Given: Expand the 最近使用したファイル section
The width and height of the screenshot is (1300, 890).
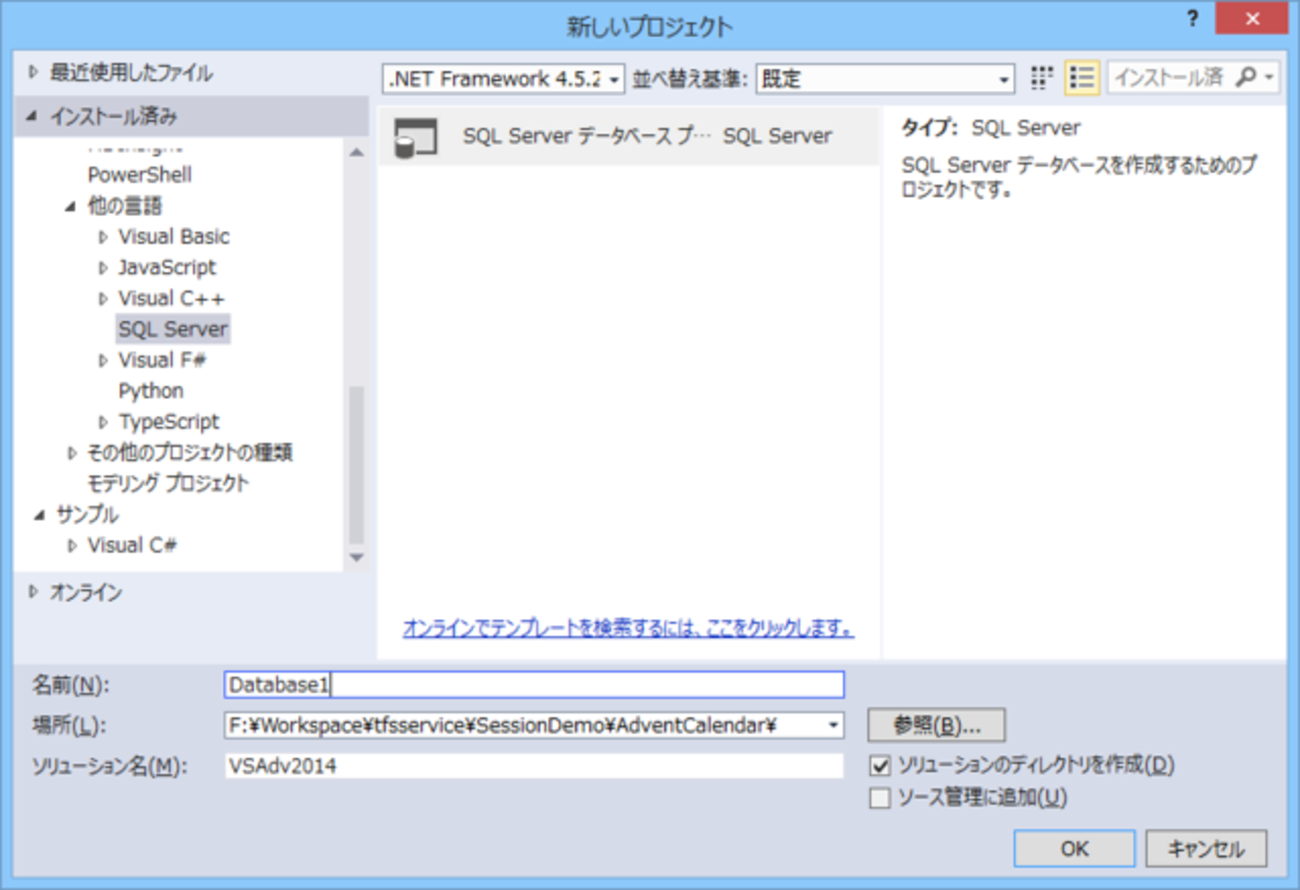Looking at the screenshot, I should pyautogui.click(x=33, y=72).
